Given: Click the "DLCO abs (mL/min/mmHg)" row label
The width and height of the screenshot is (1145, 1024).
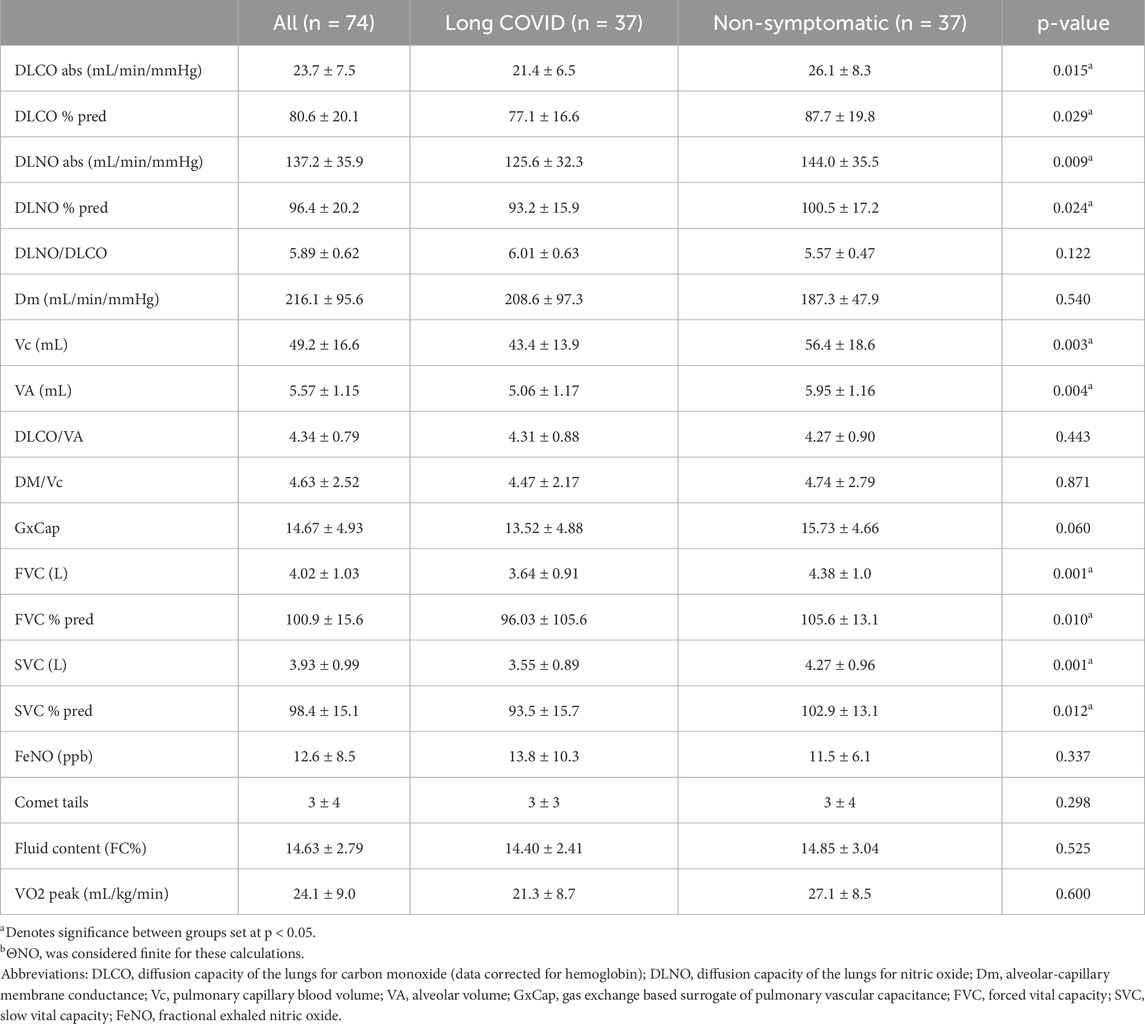Looking at the screenshot, I should 108,70.
